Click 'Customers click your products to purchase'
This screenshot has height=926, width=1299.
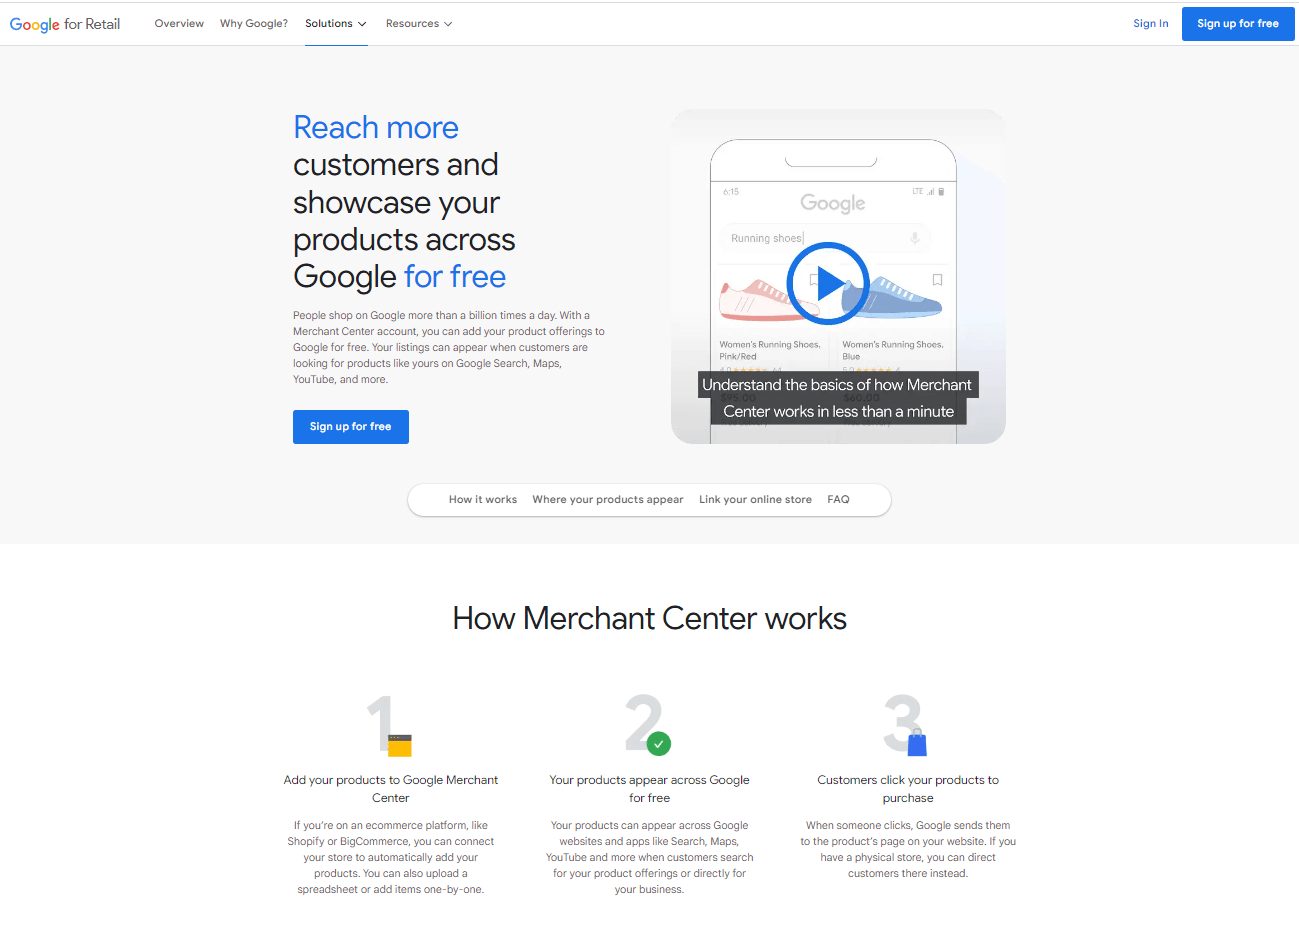tap(908, 789)
